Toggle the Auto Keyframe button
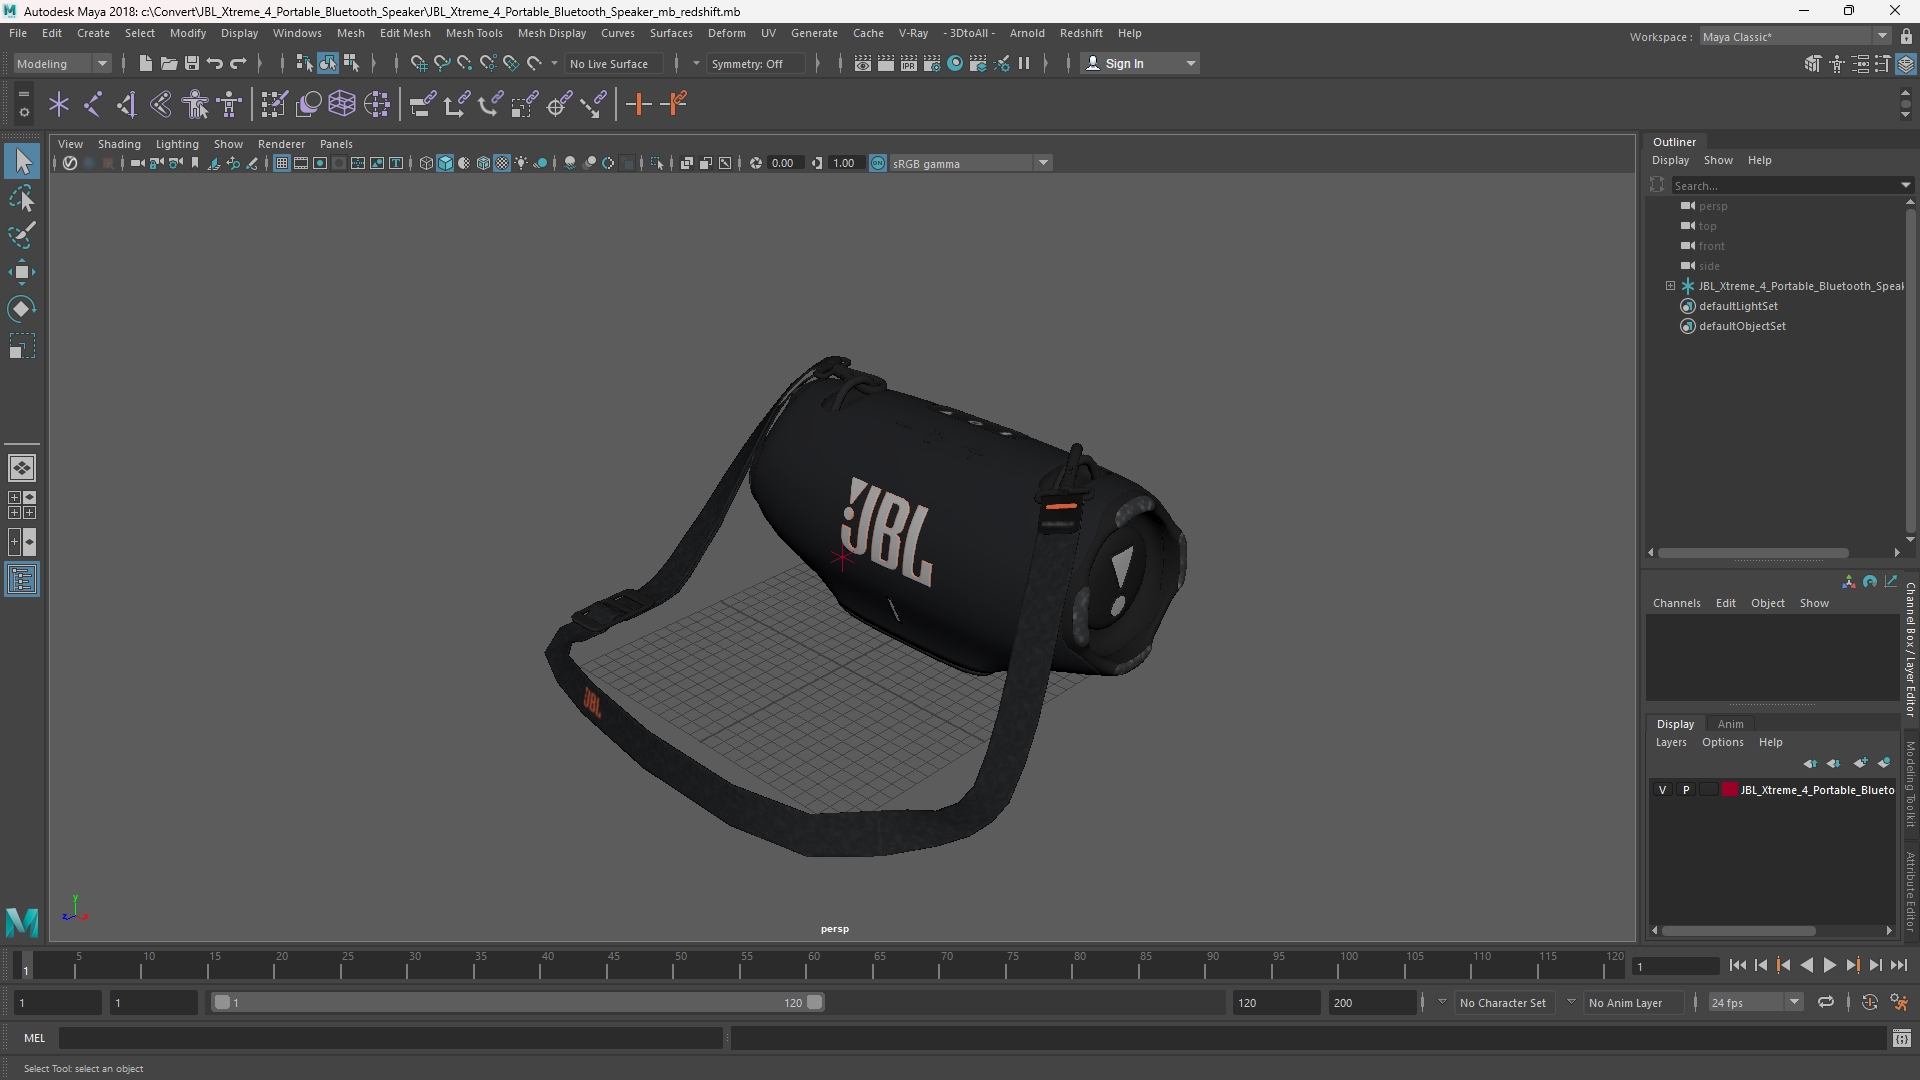1920x1080 pixels. click(1870, 1002)
